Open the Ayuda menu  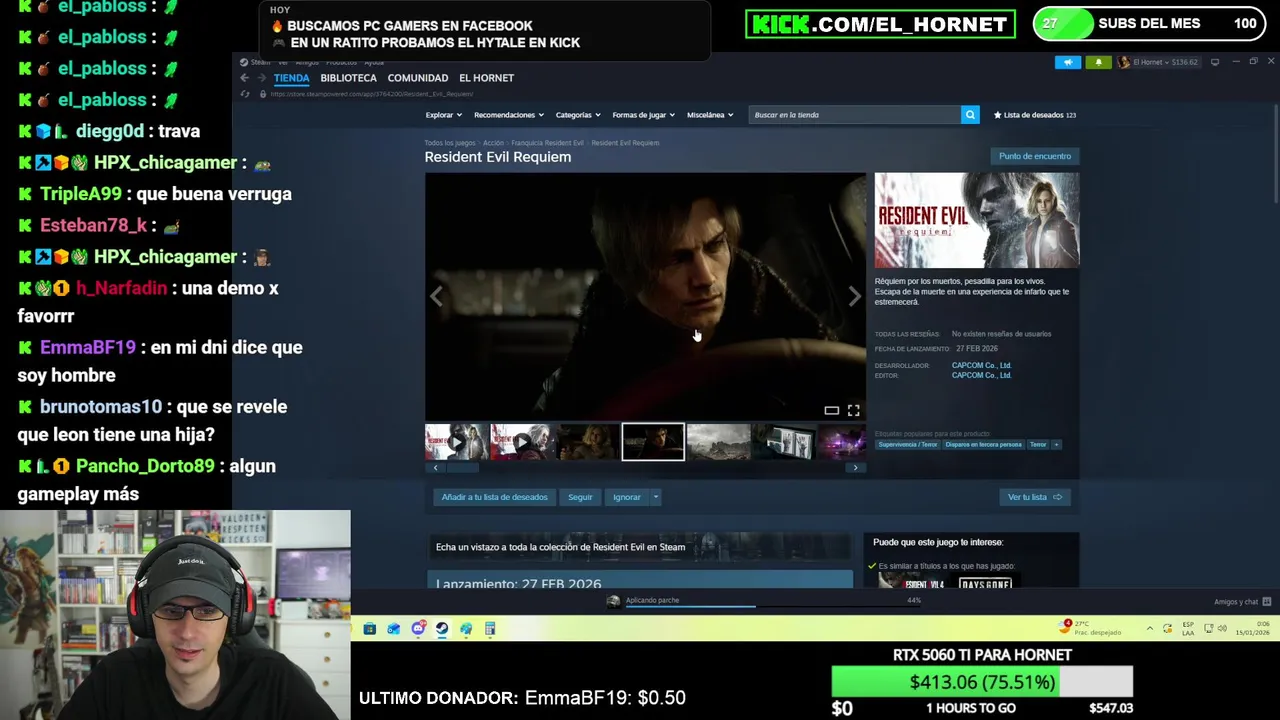(374, 62)
